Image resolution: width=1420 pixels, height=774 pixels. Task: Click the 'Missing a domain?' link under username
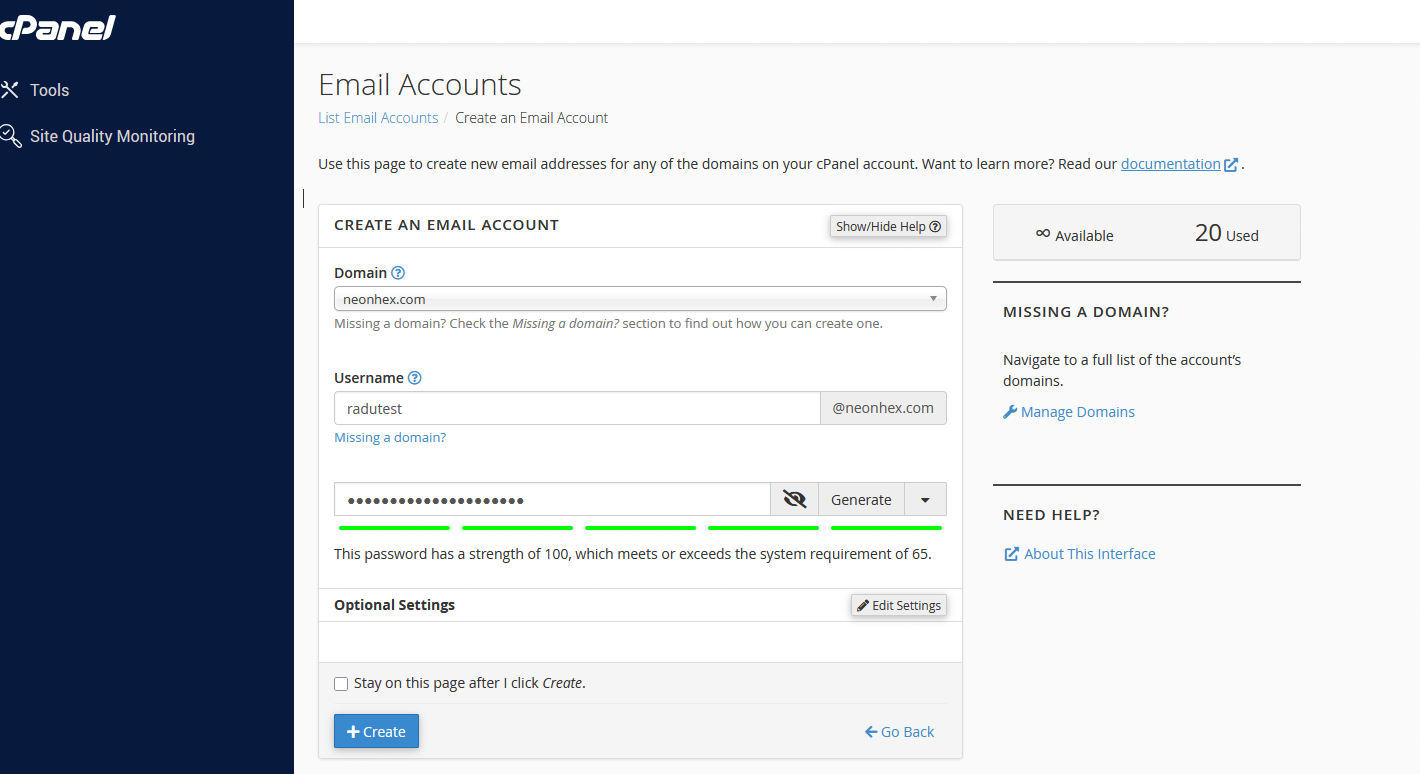[x=390, y=438]
